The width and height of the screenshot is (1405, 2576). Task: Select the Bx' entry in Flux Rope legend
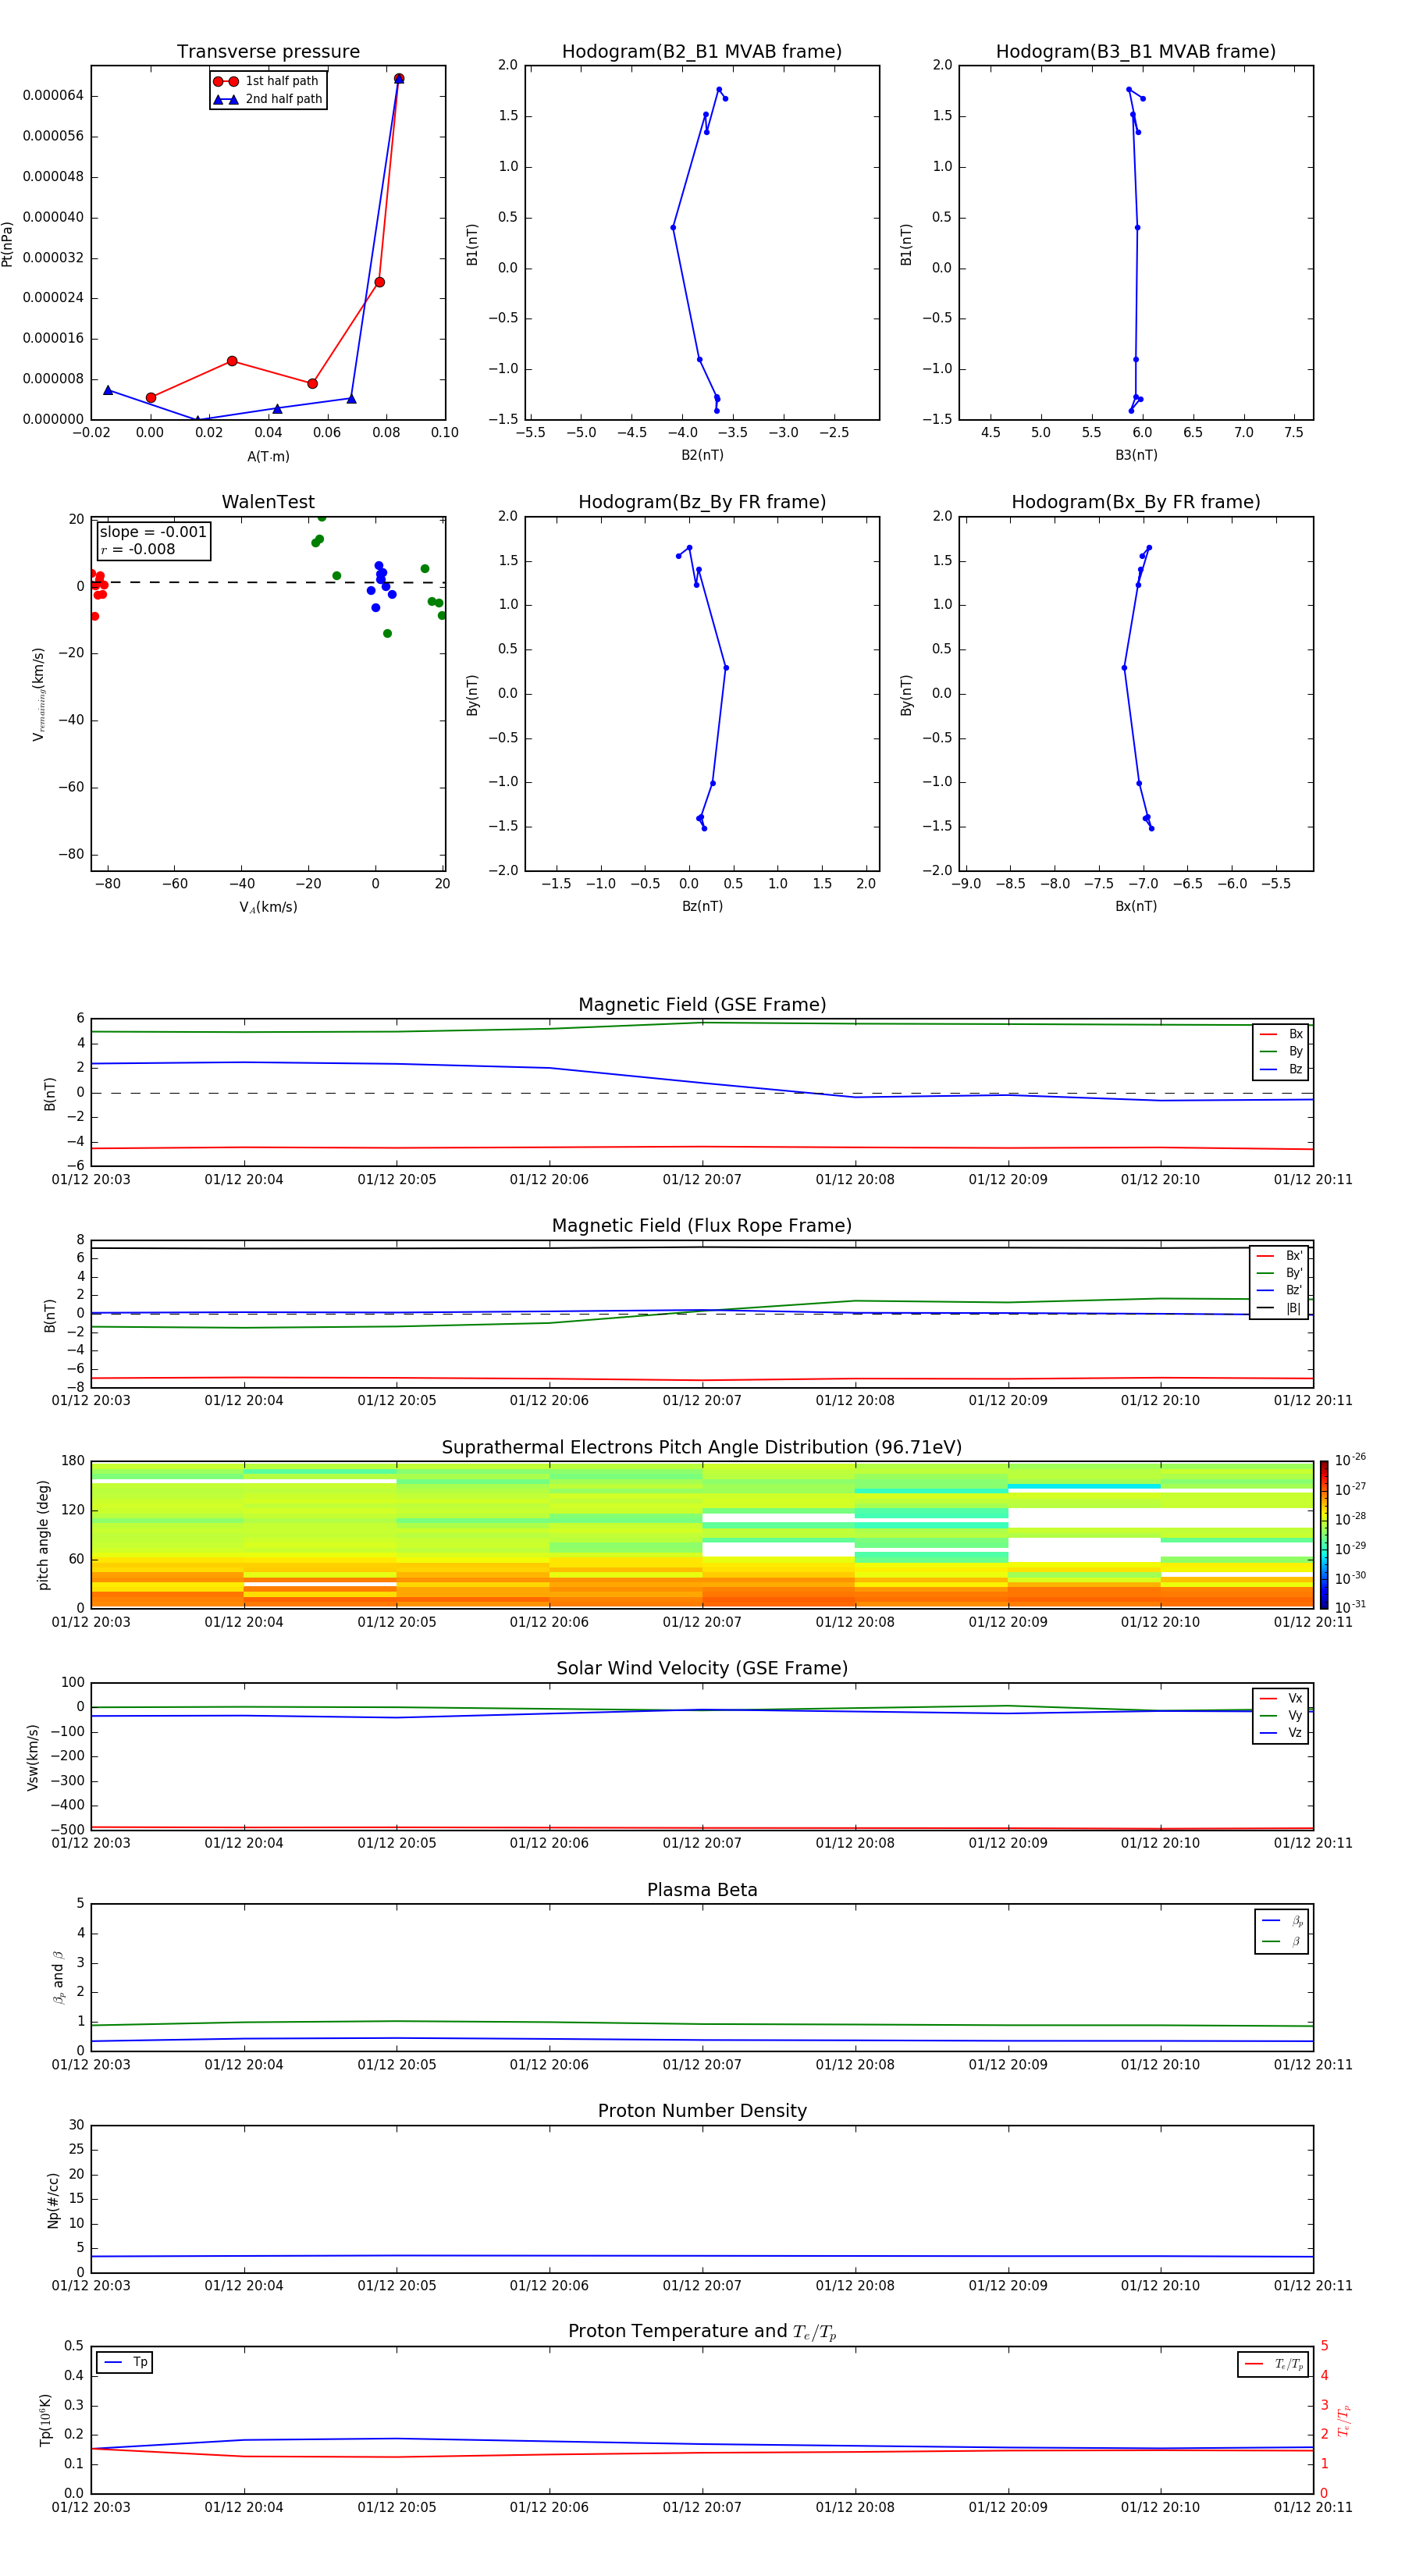(1280, 1256)
